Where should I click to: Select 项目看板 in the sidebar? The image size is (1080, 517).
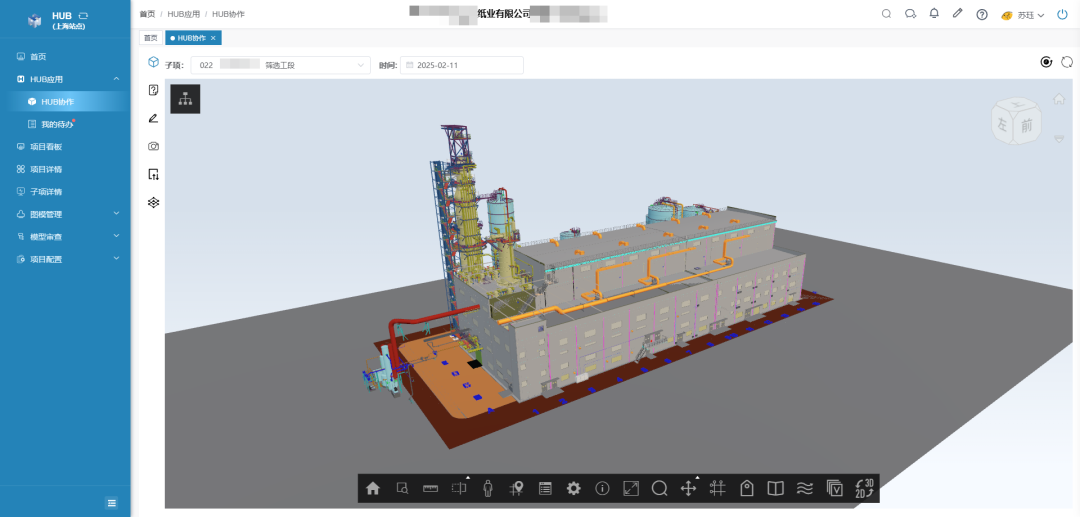point(46,147)
